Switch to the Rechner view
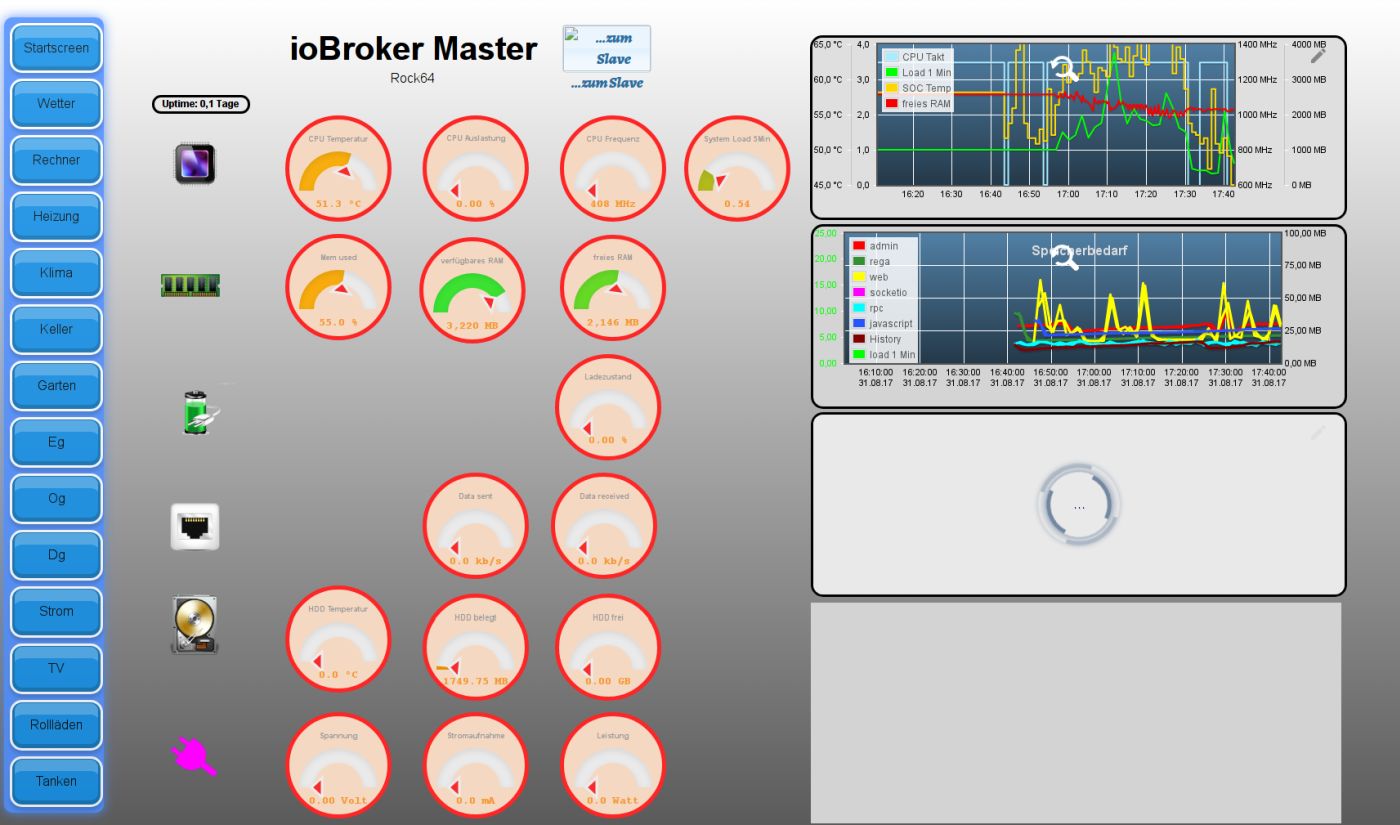The width and height of the screenshot is (1400, 825). point(56,160)
